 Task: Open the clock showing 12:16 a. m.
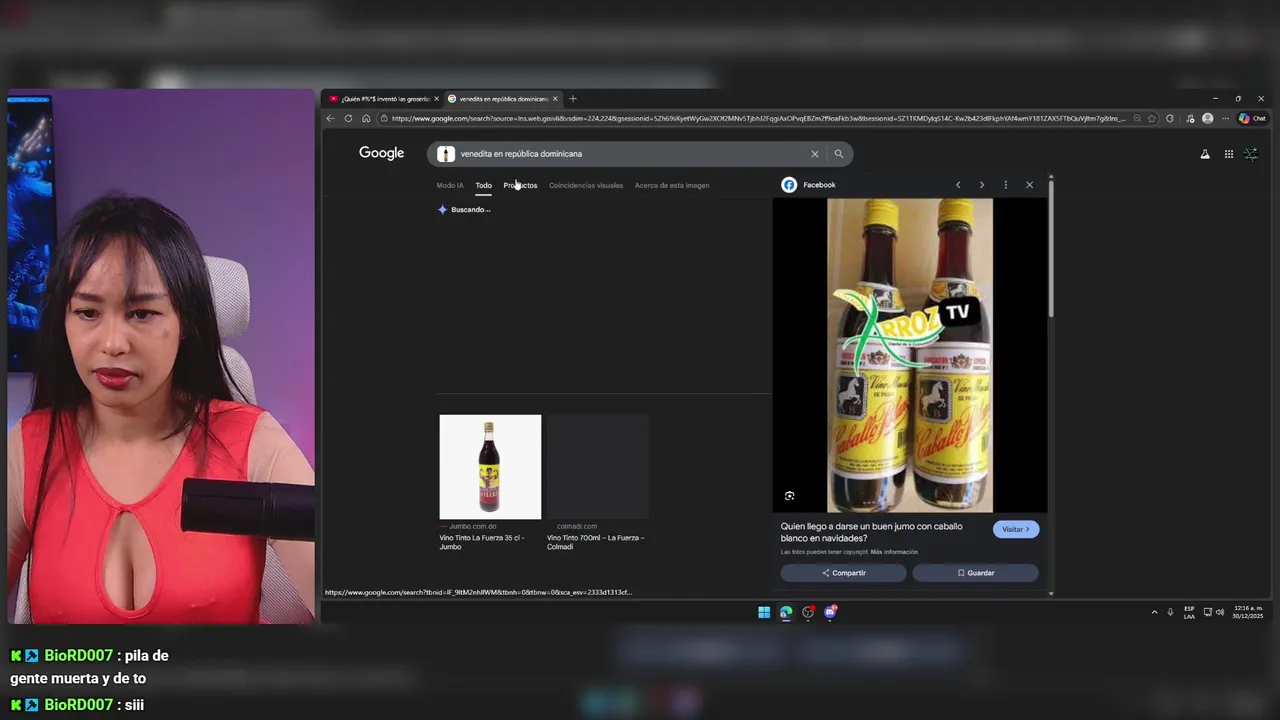pyautogui.click(x=1248, y=612)
